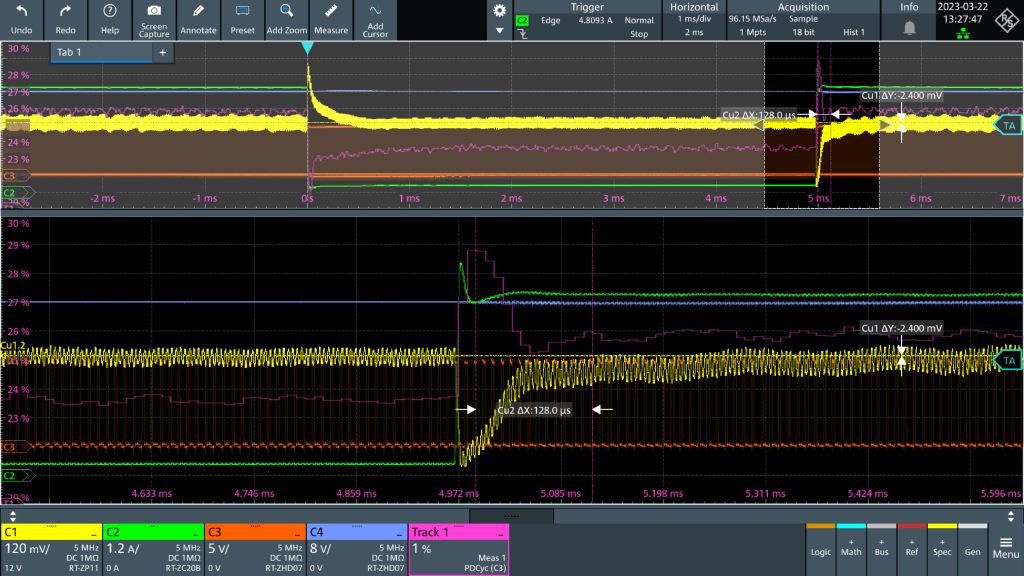
Task: Toggle the Logic channel on
Action: pos(820,549)
